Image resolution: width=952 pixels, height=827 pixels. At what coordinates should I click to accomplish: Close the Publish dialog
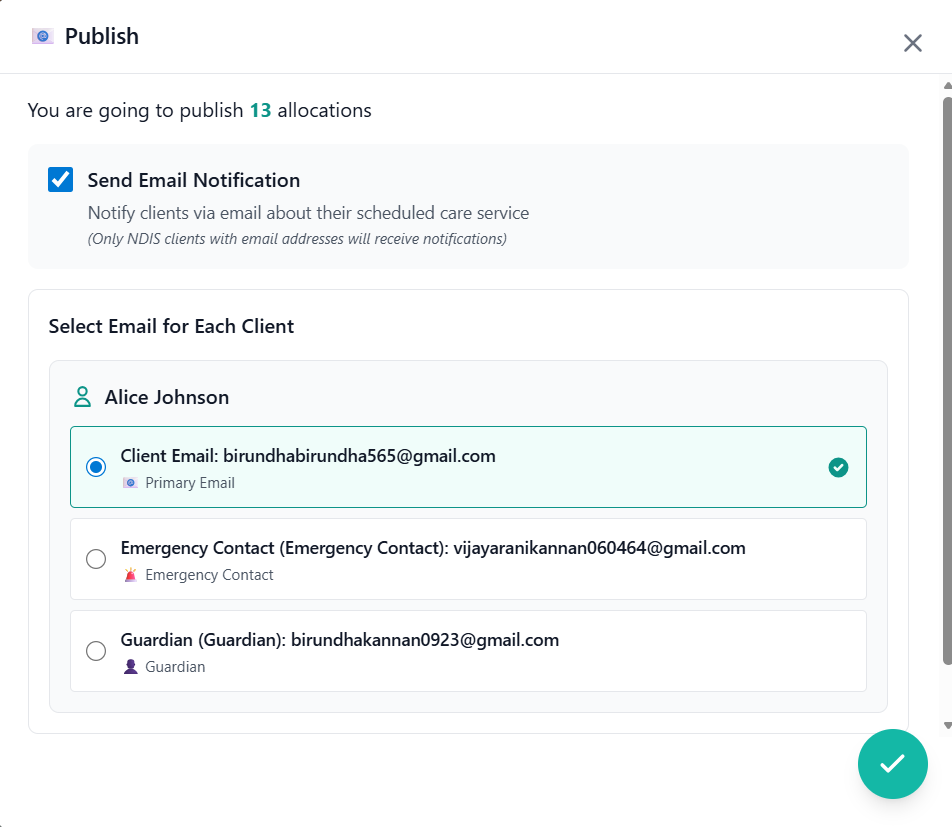pos(912,43)
